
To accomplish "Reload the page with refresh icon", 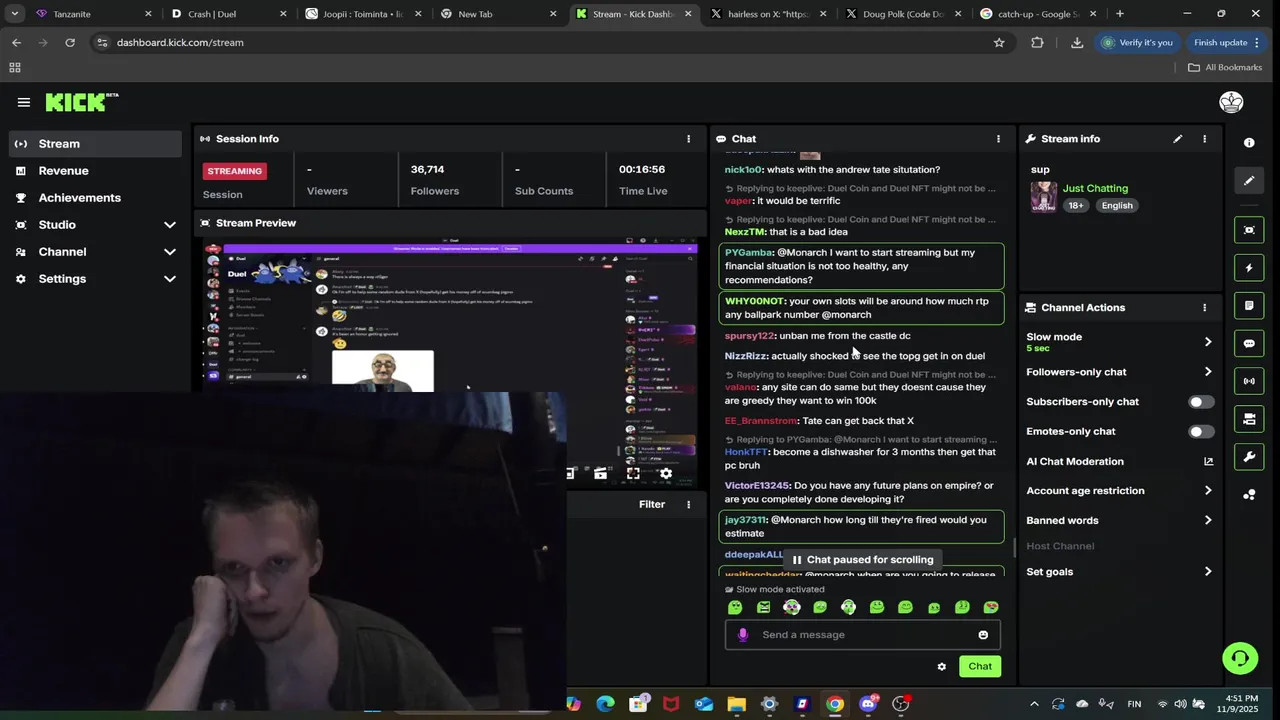I will point(70,43).
